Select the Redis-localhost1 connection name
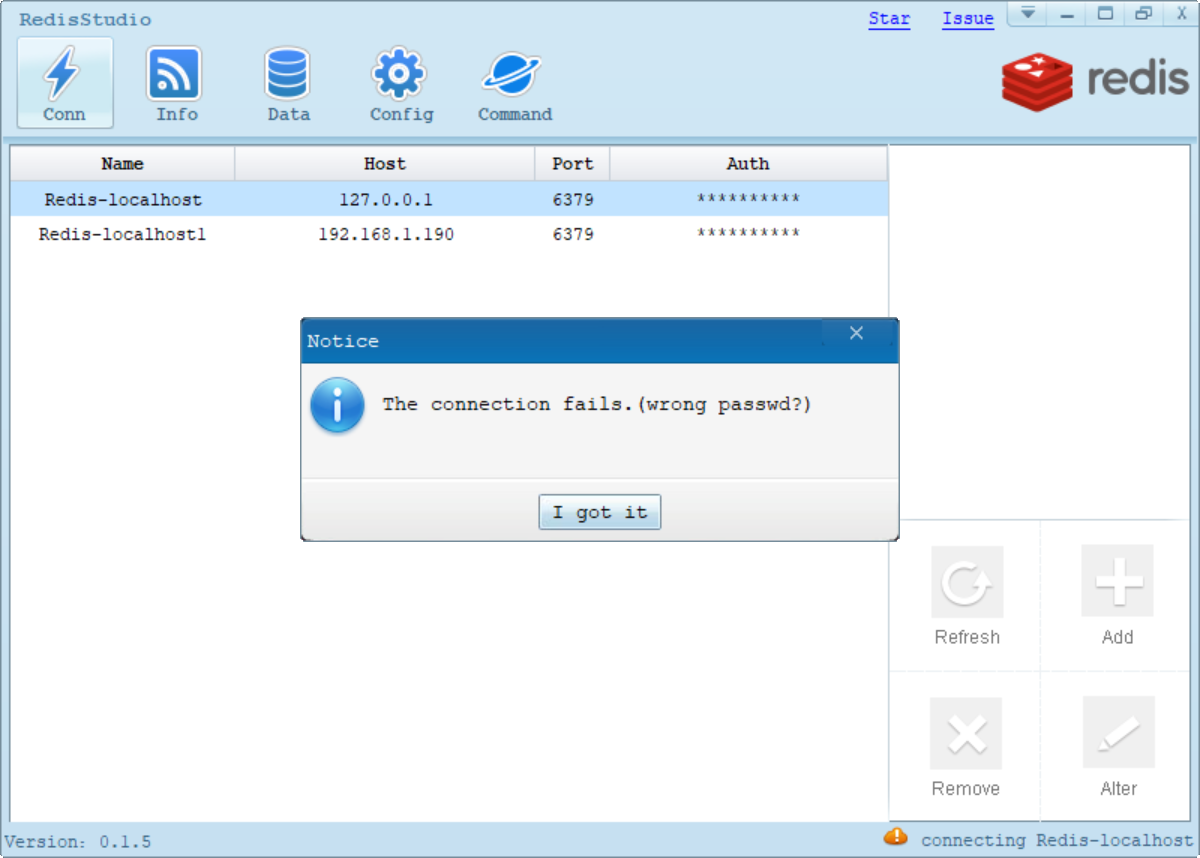This screenshot has height=858, width=1200. click(122, 235)
